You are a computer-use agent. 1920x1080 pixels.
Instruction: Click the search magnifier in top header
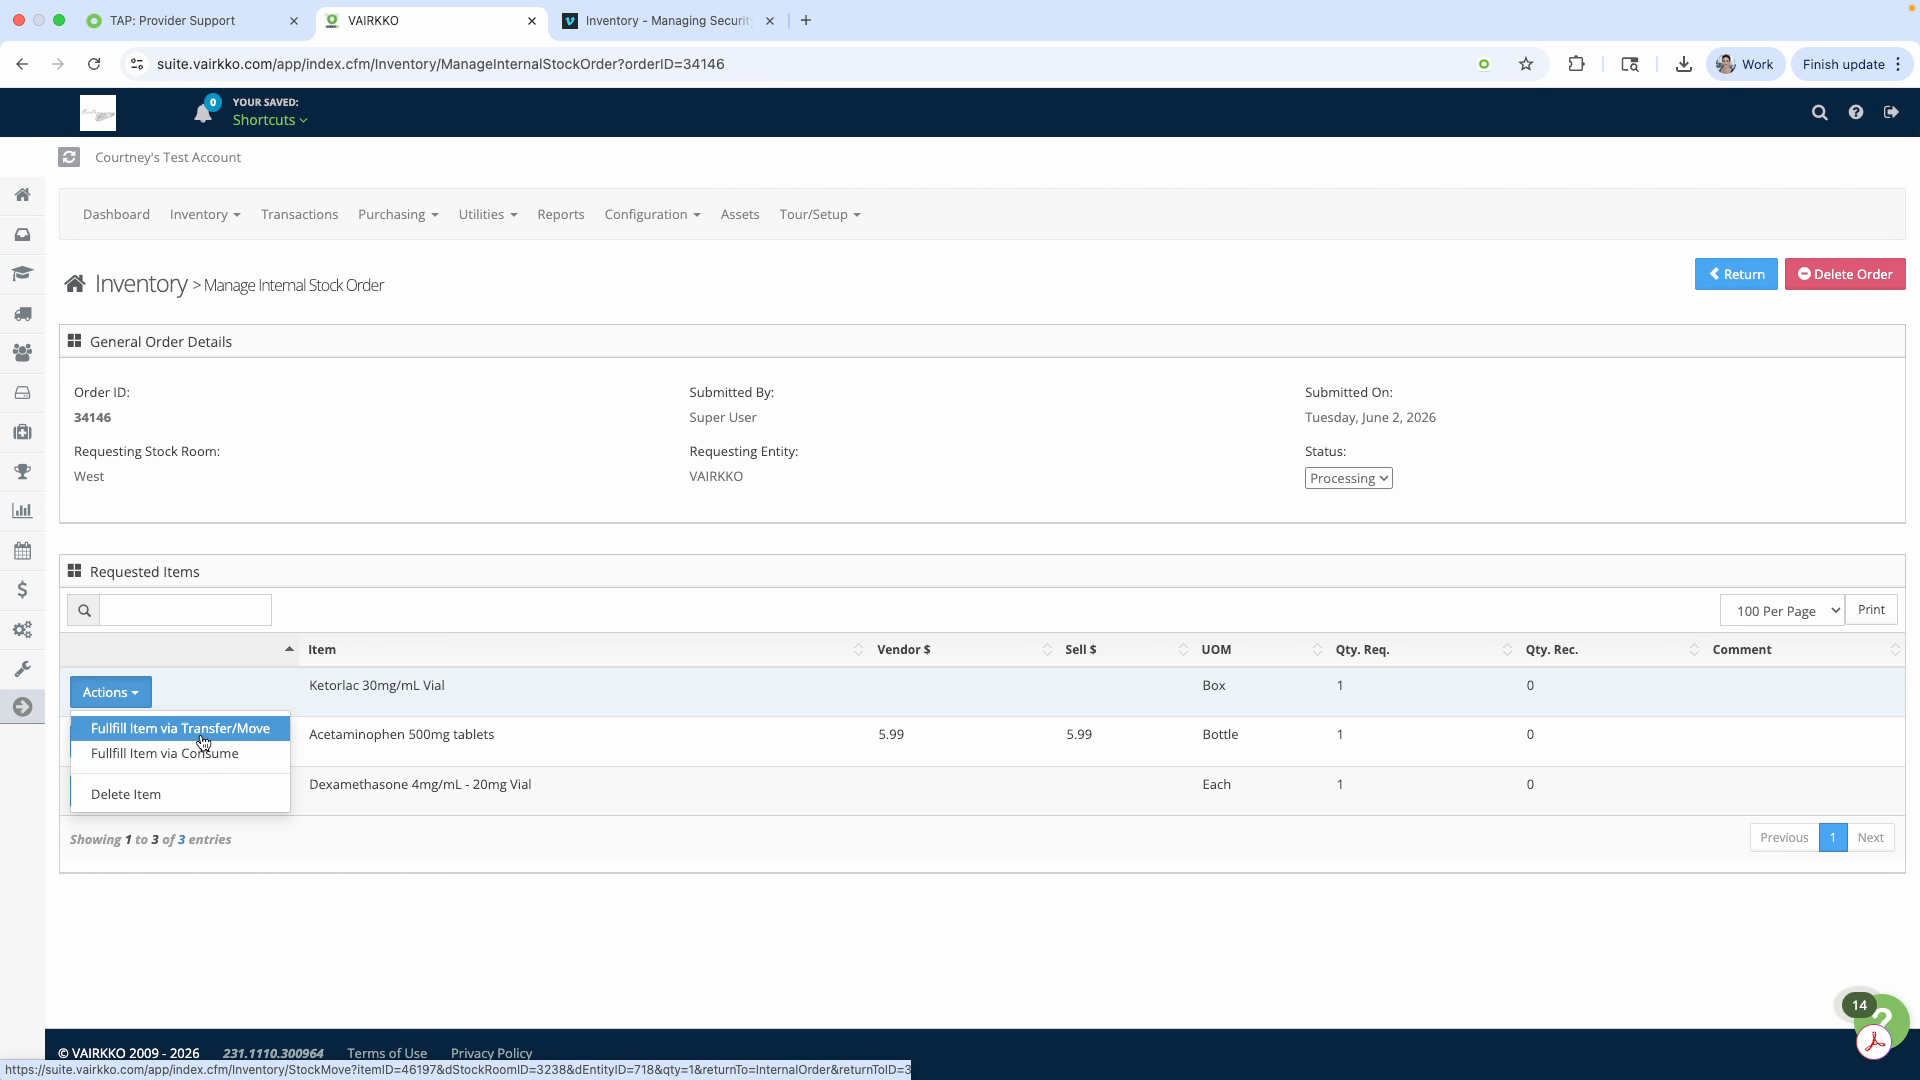tap(1820, 113)
